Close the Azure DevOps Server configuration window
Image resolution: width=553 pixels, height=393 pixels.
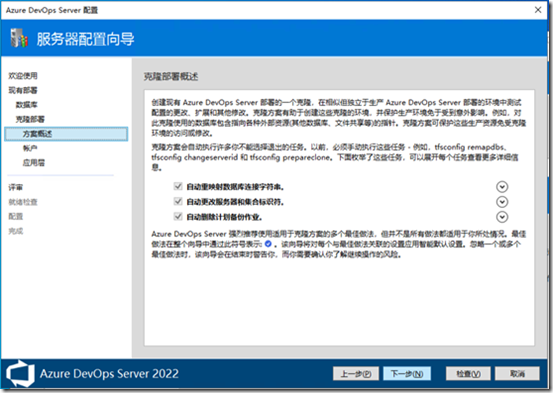pyautogui.click(x=538, y=10)
